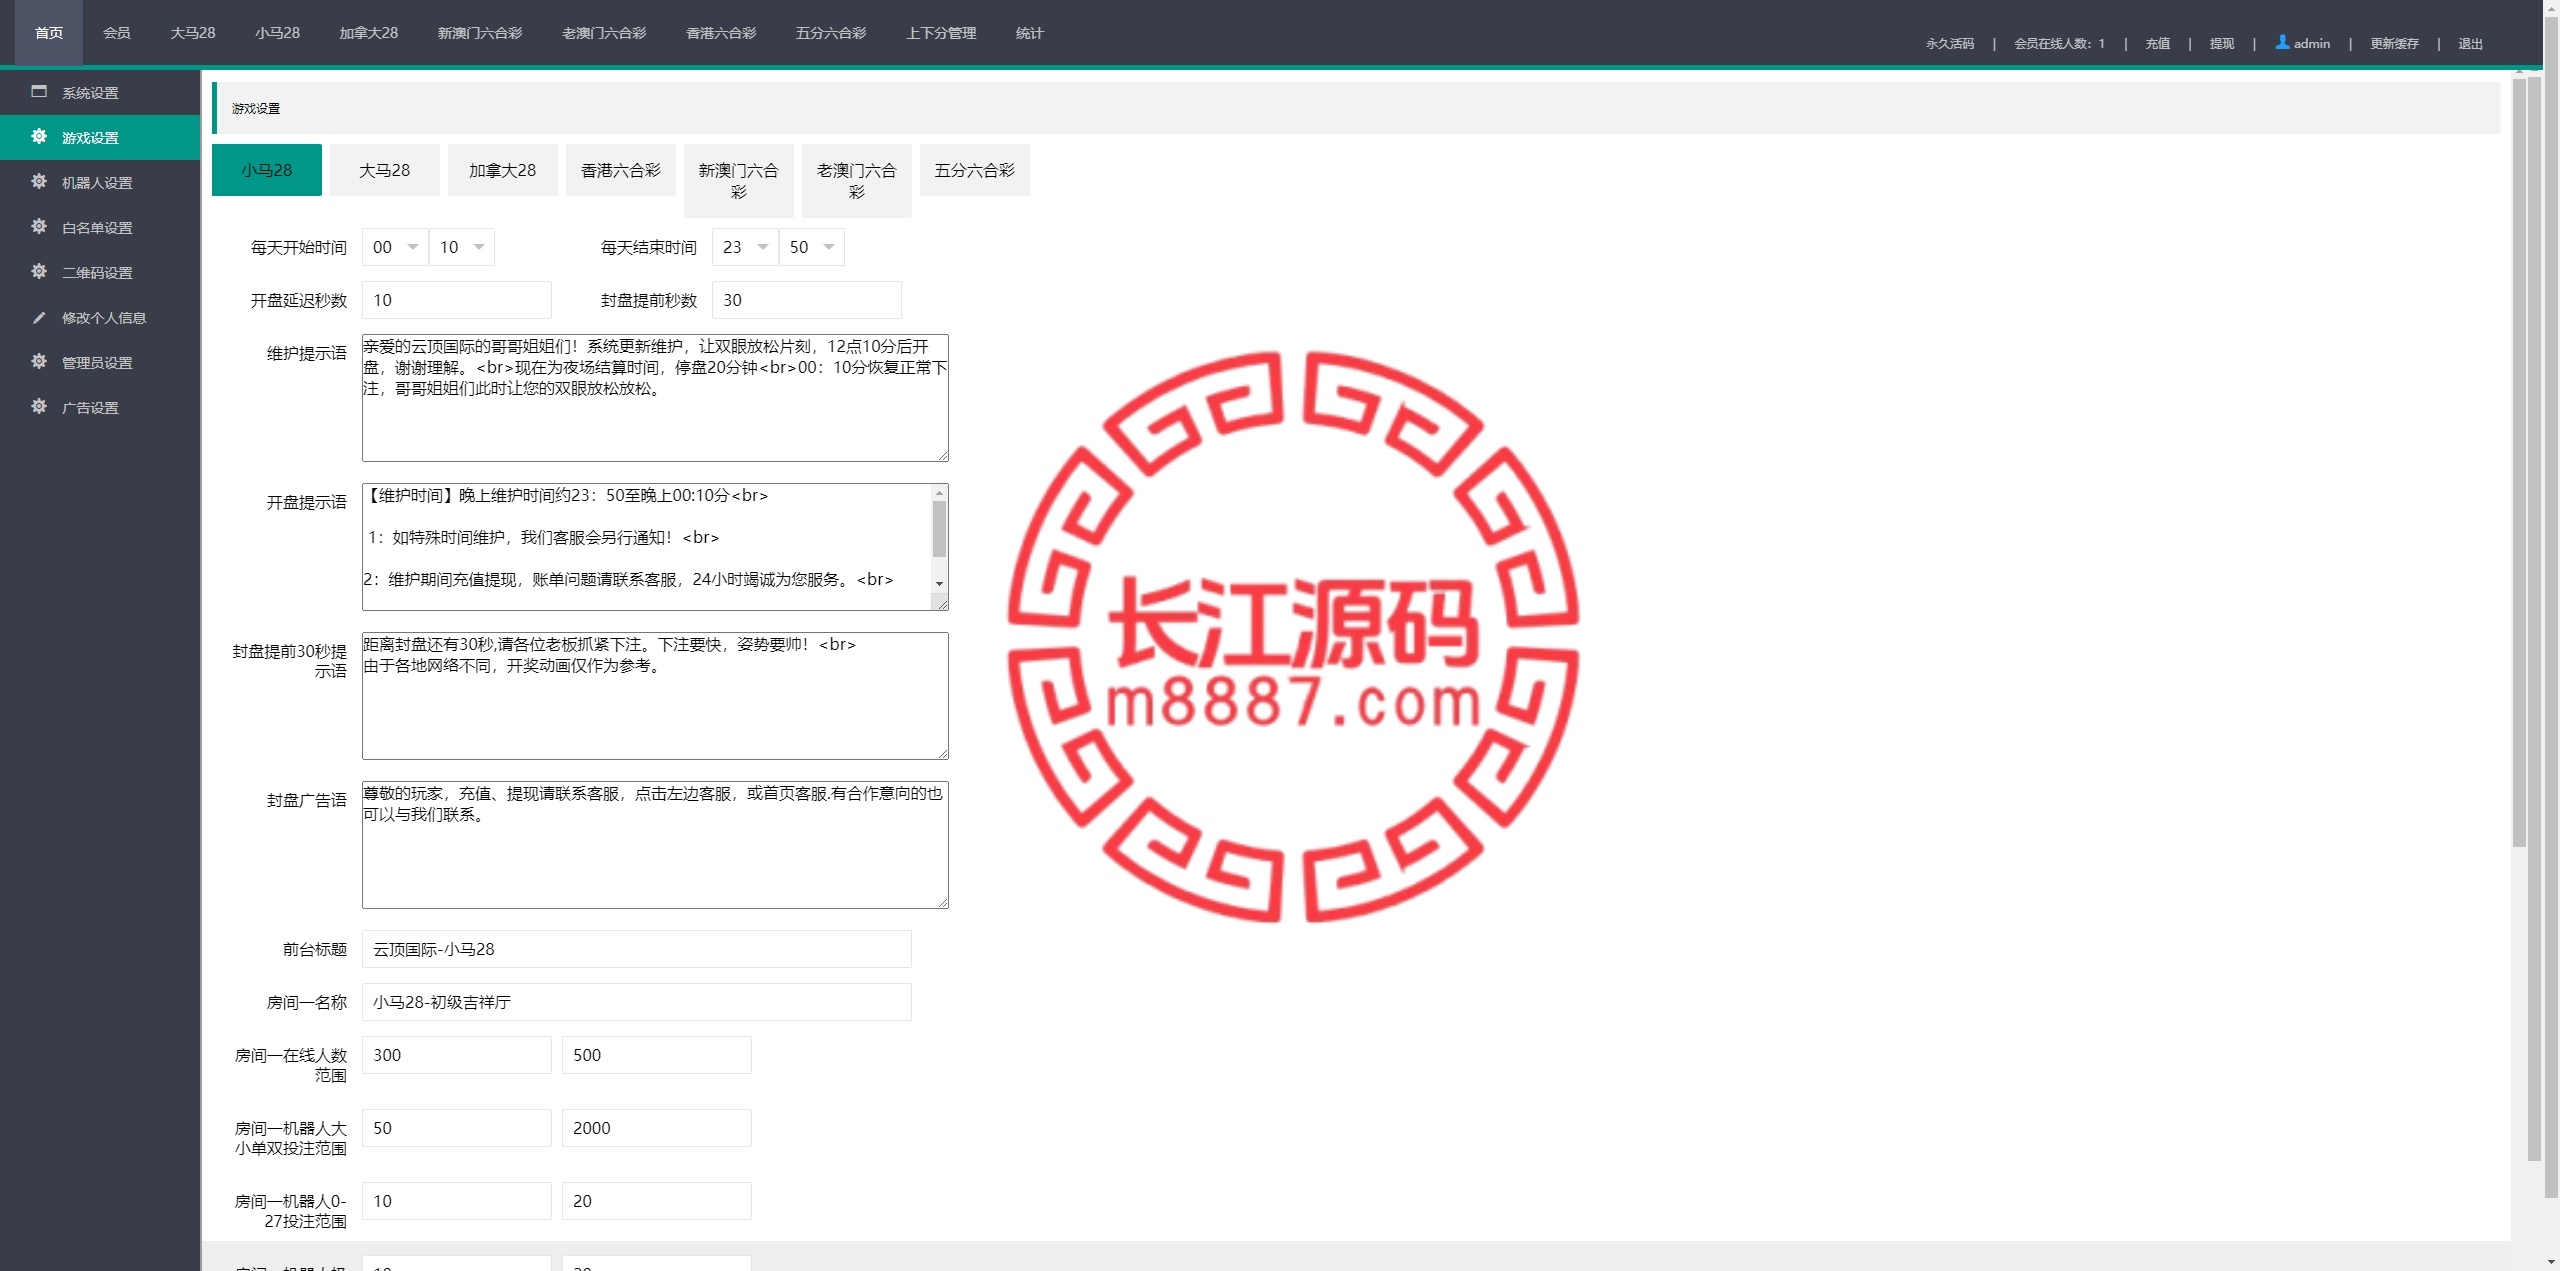Open 香港六合彩 in the top navigation bar
2560x1271 pixels.
click(721, 33)
